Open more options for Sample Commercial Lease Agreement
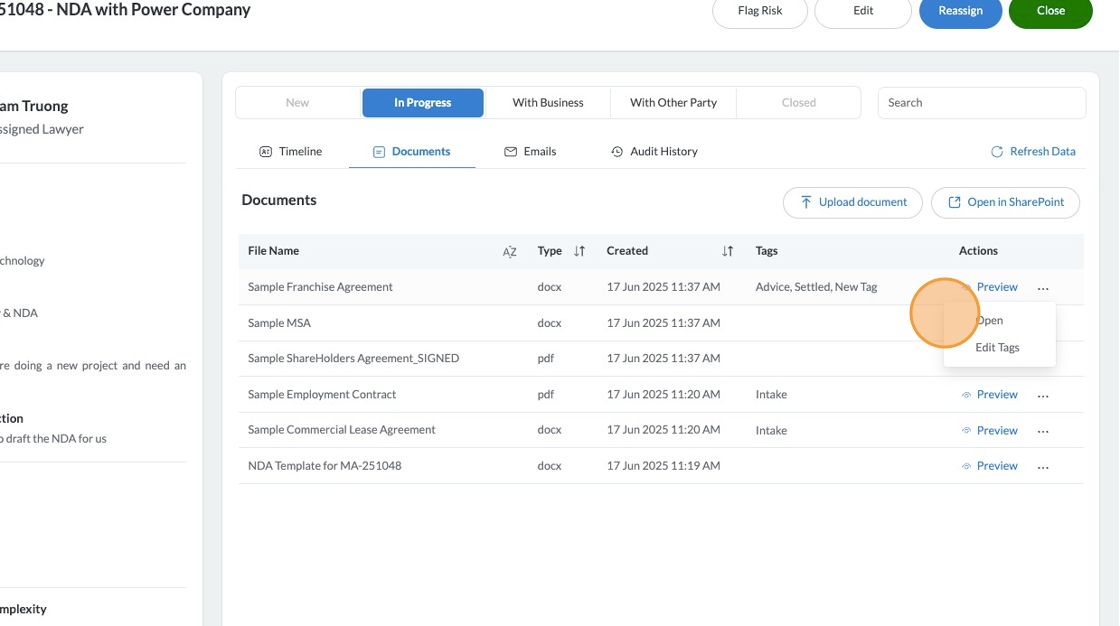This screenshot has width=1120, height=626. [x=1043, y=432]
